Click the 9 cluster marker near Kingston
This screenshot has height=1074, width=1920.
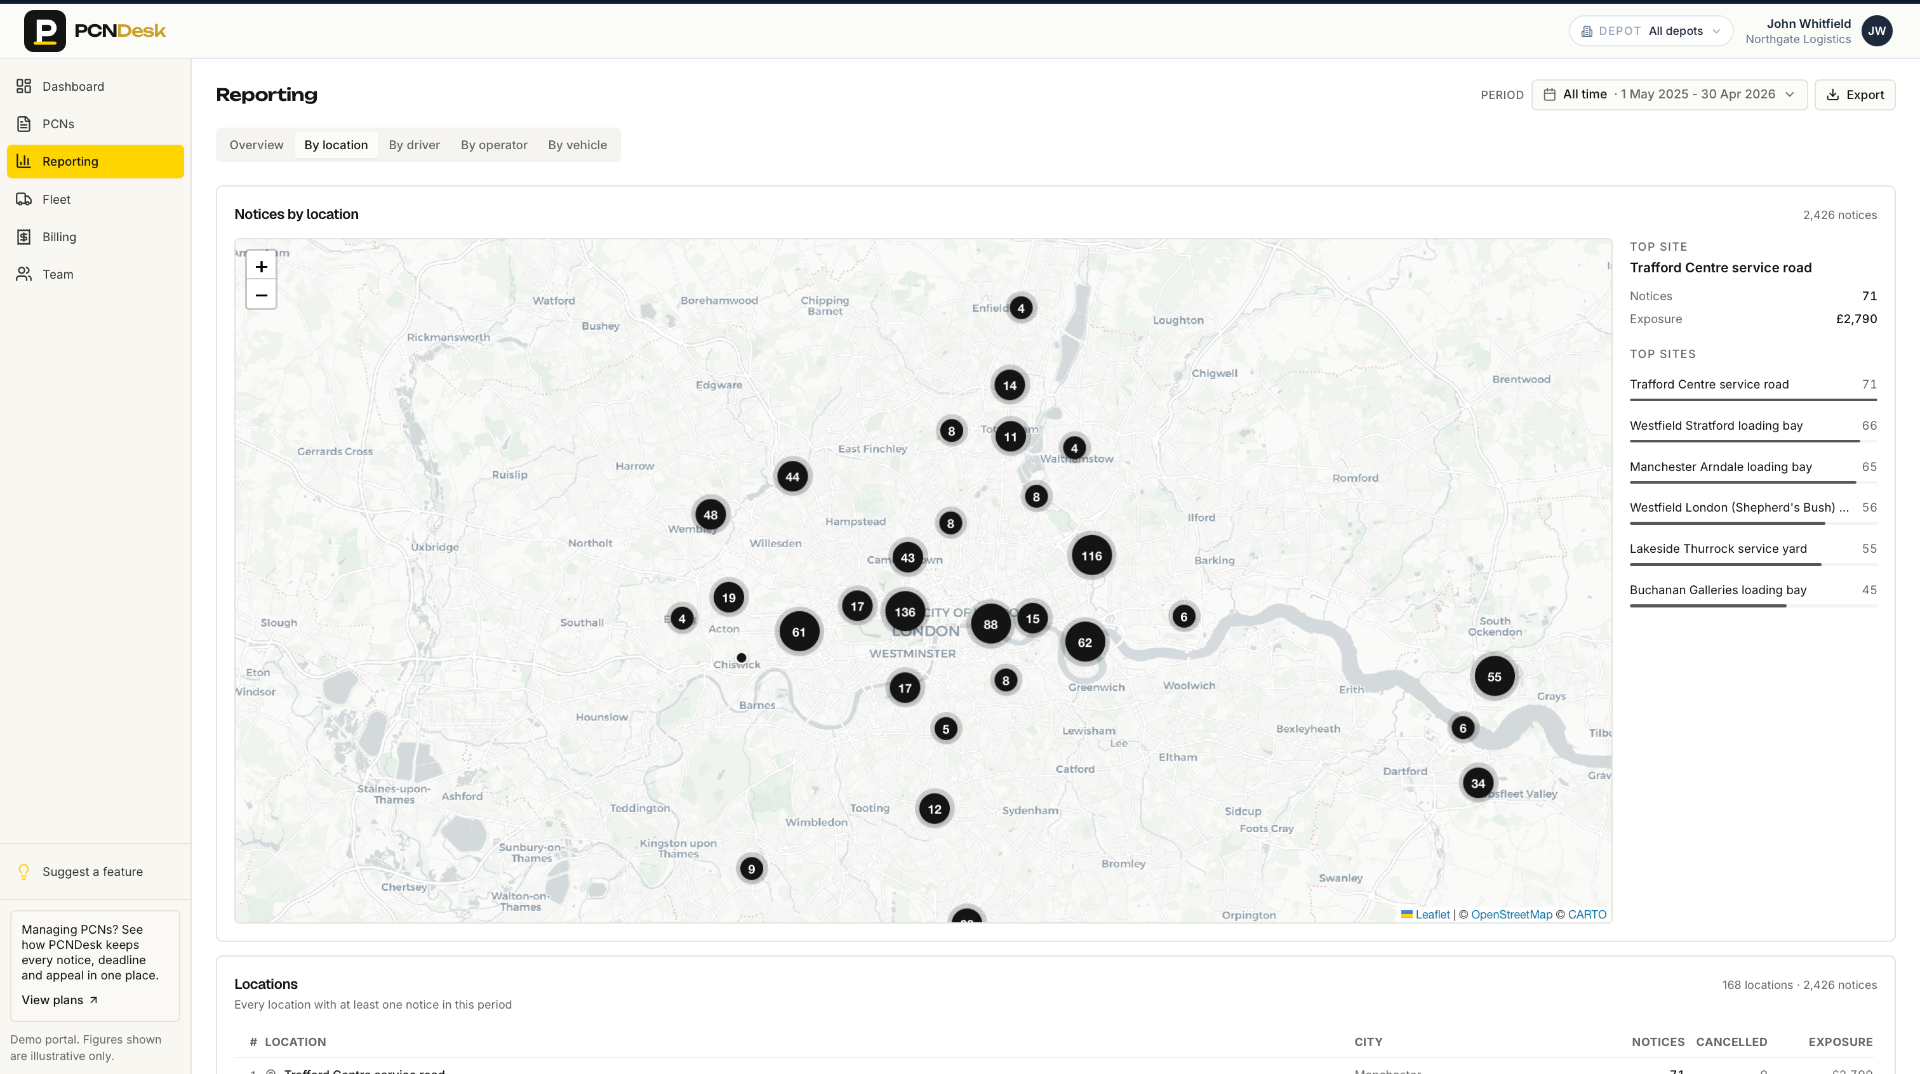click(x=752, y=869)
